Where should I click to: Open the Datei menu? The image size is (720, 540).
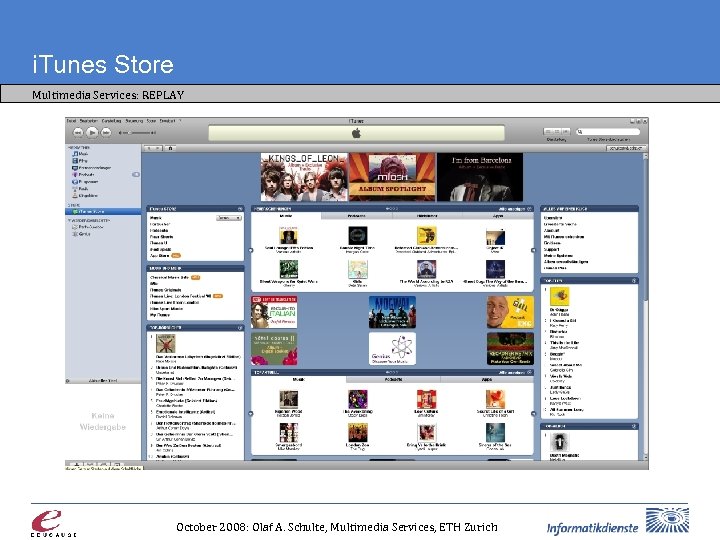pyautogui.click(x=71, y=121)
